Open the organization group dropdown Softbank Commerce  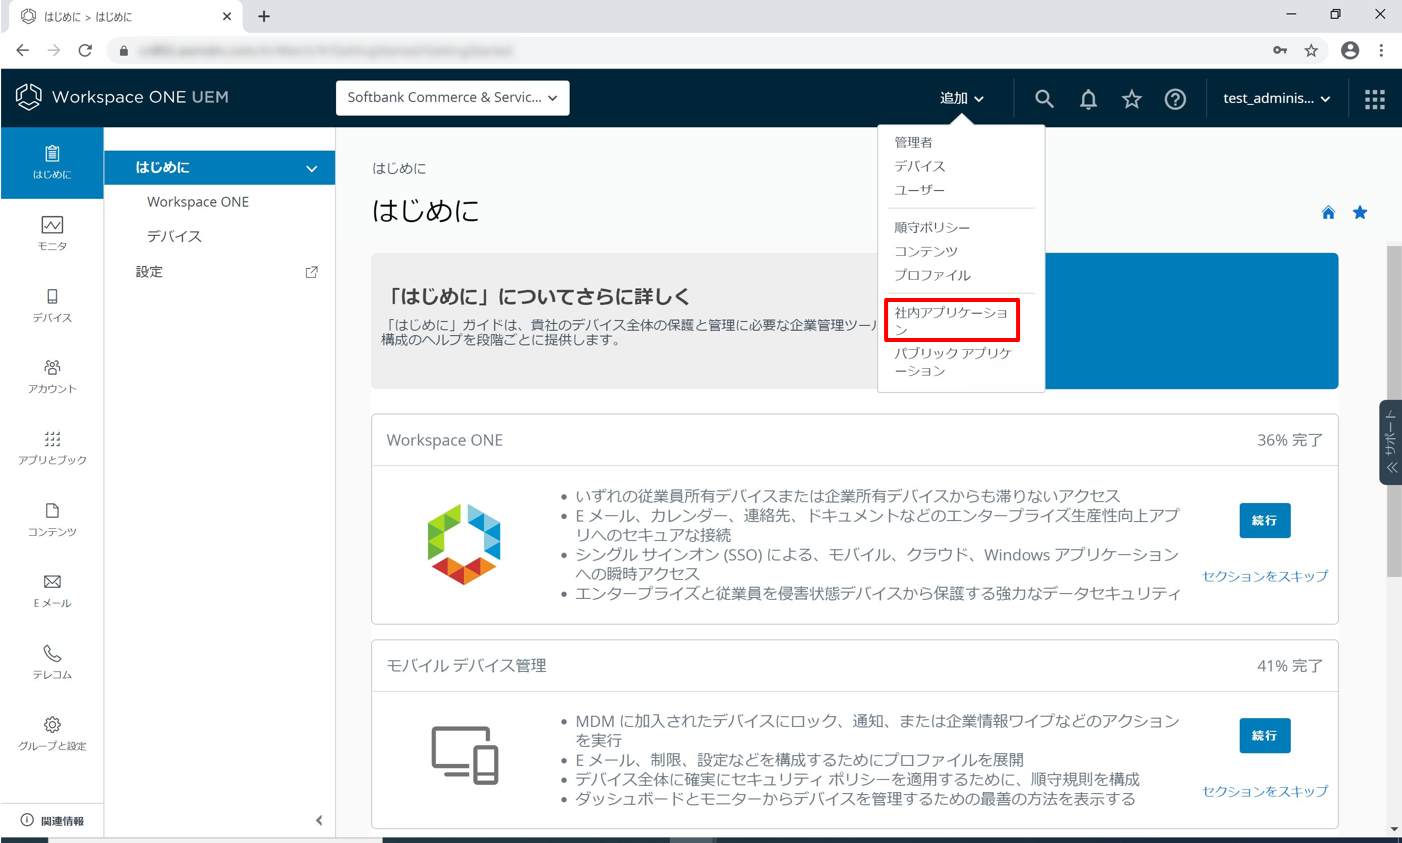[x=452, y=98]
